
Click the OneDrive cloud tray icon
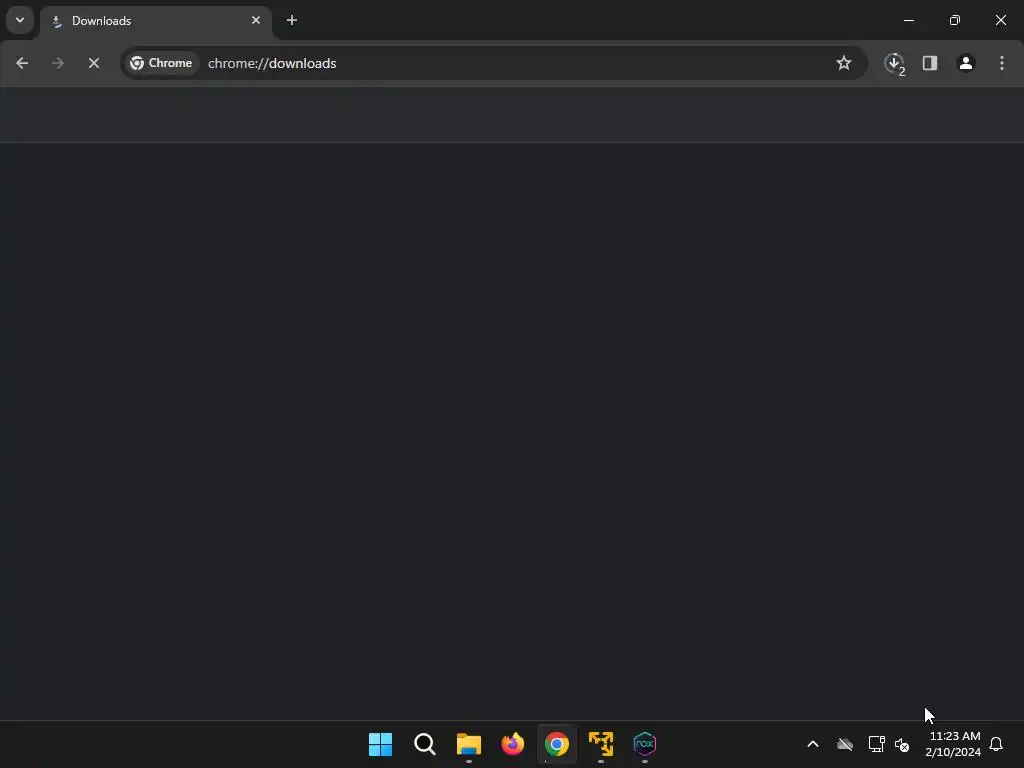tap(845, 744)
